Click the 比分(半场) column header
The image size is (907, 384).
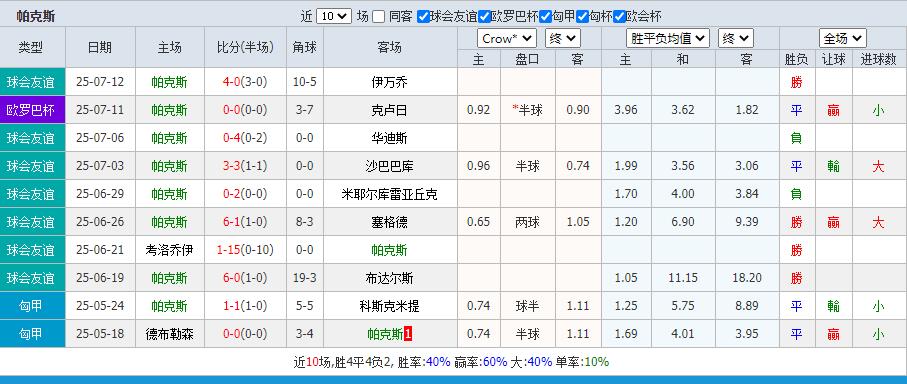[245, 47]
